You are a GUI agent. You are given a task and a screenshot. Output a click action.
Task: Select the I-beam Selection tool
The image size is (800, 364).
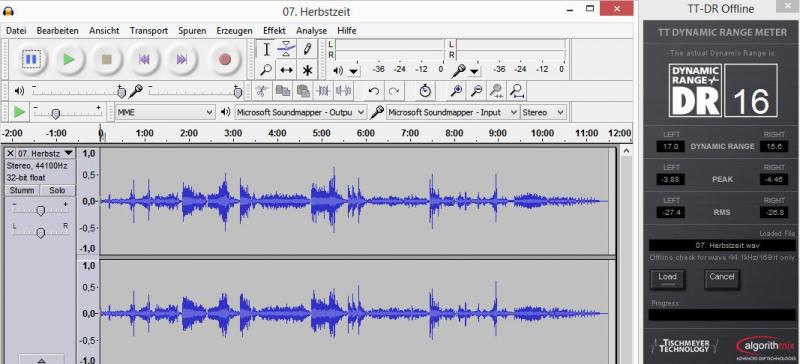tap(266, 50)
